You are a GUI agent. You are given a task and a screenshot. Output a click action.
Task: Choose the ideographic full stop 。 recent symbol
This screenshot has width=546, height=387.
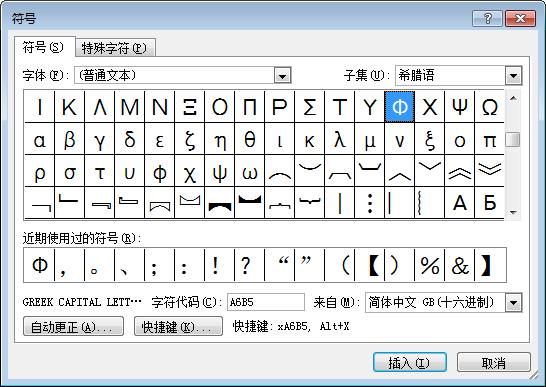pos(100,265)
